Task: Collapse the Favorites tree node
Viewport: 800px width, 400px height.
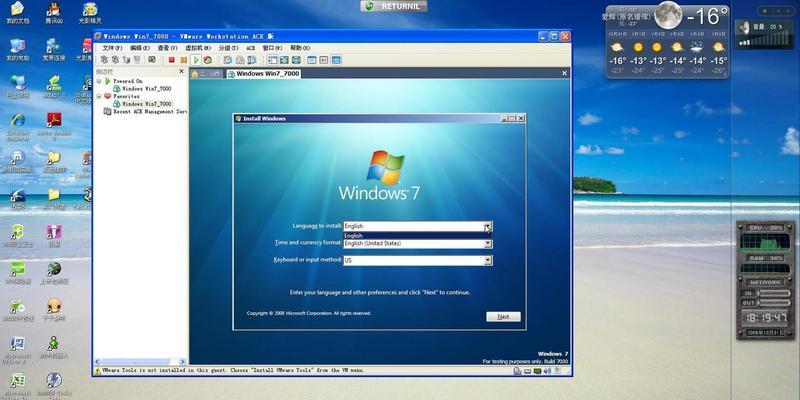Action: pos(99,96)
